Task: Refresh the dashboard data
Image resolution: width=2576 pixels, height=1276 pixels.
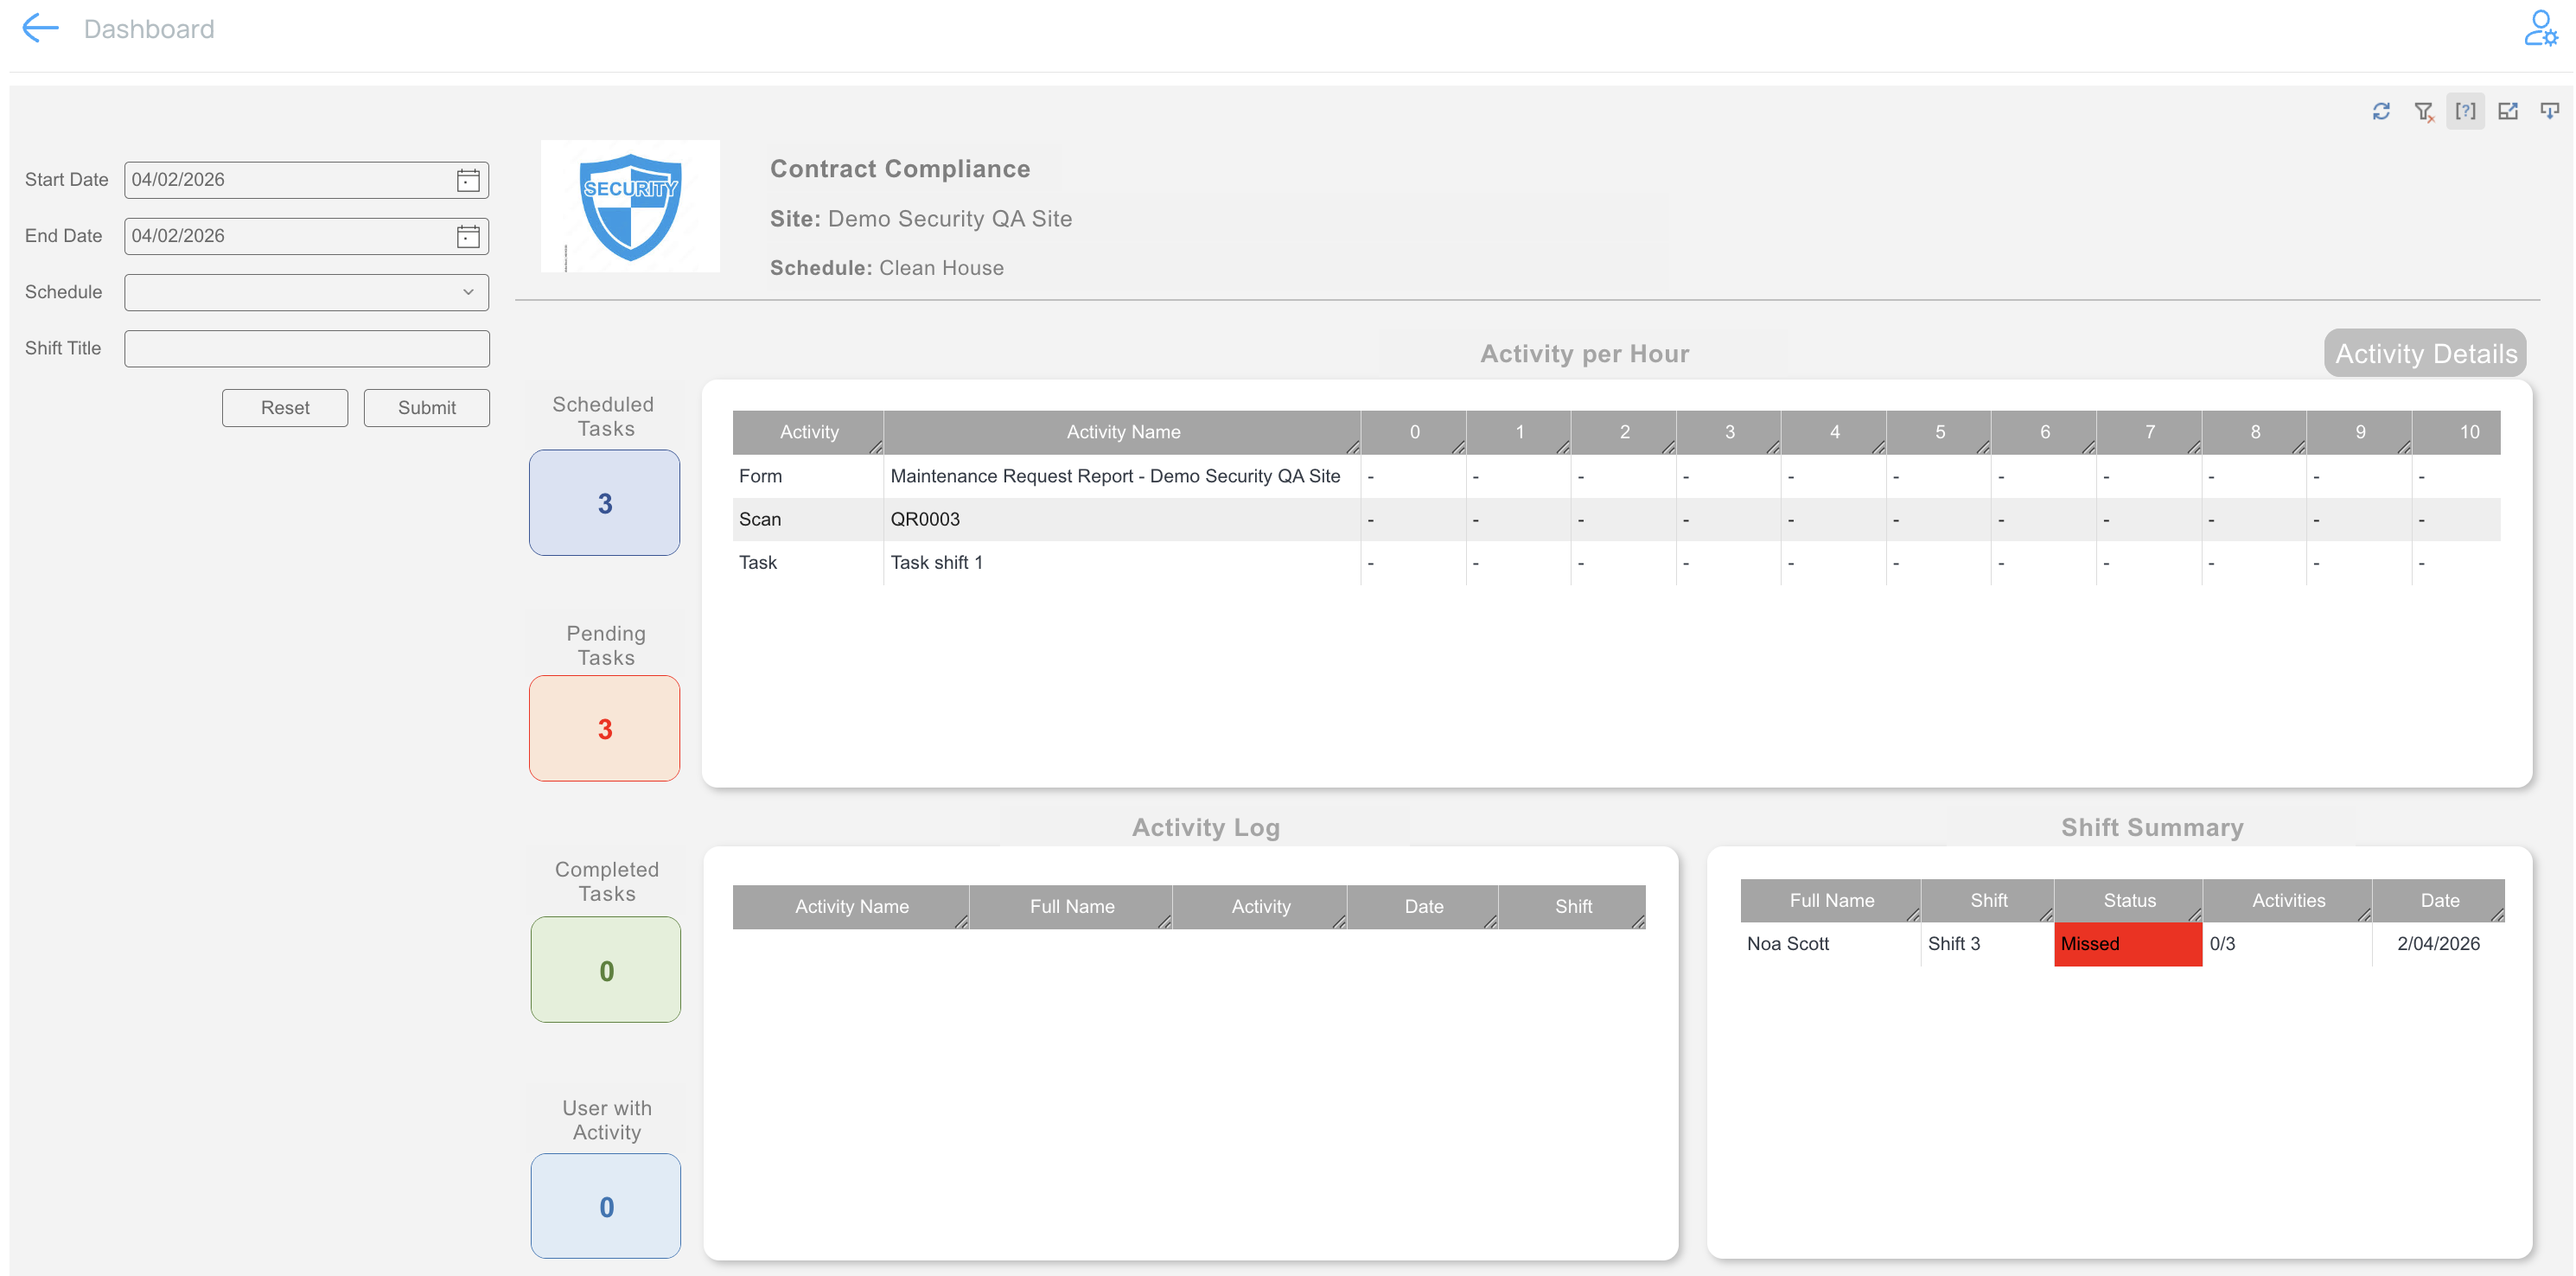Action: pos(2381,111)
